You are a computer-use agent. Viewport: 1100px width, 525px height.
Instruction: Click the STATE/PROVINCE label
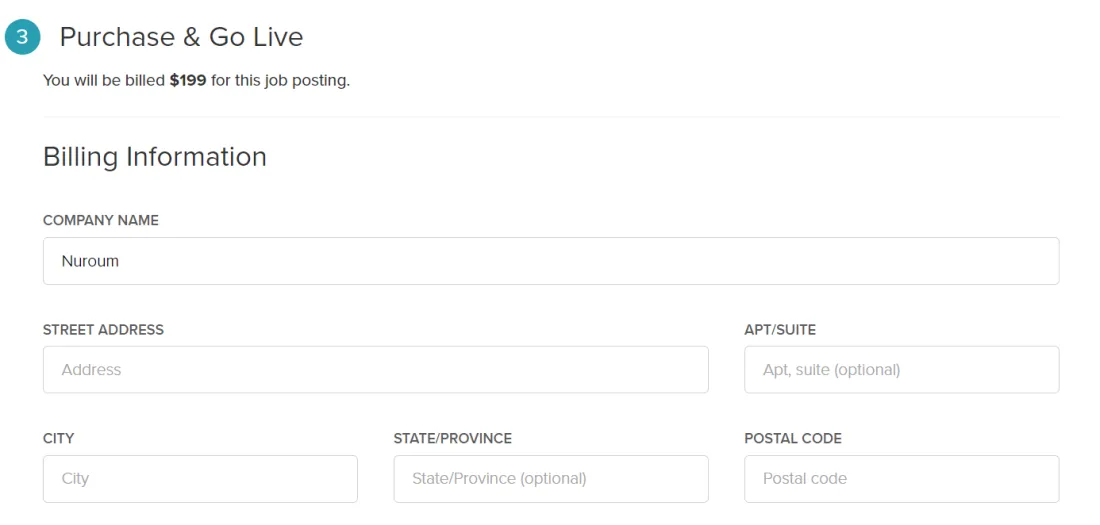coord(452,439)
